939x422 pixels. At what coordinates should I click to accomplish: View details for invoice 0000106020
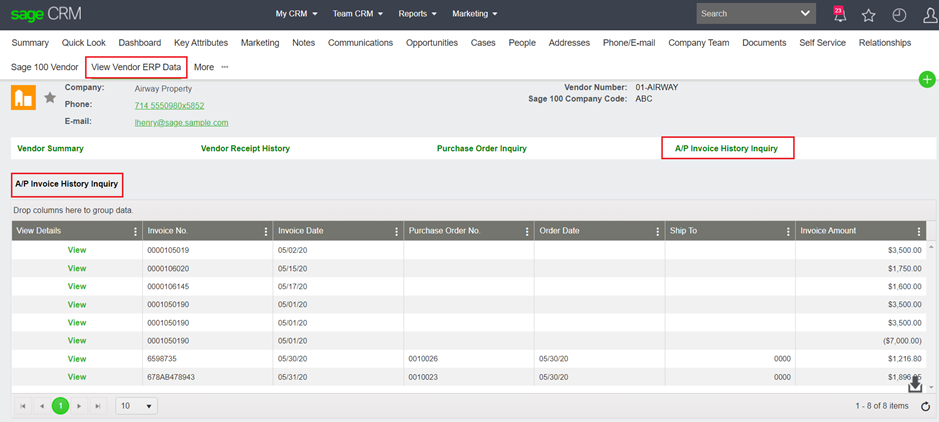point(77,268)
